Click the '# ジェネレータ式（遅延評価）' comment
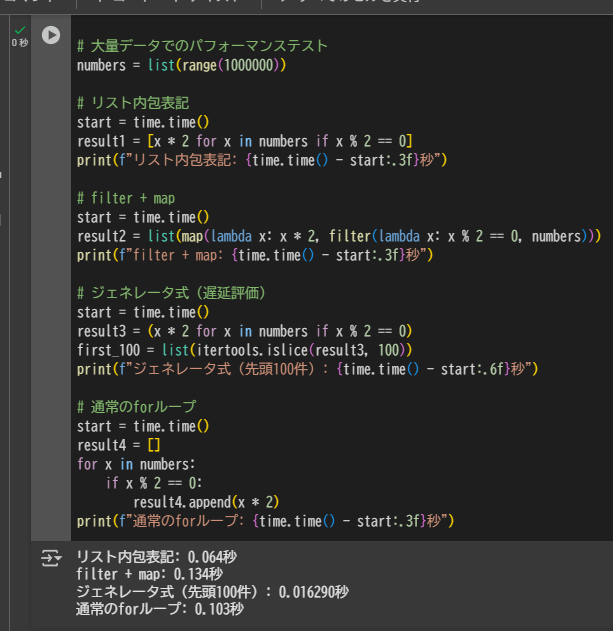Screen dimensions: 613x631 point(171,293)
